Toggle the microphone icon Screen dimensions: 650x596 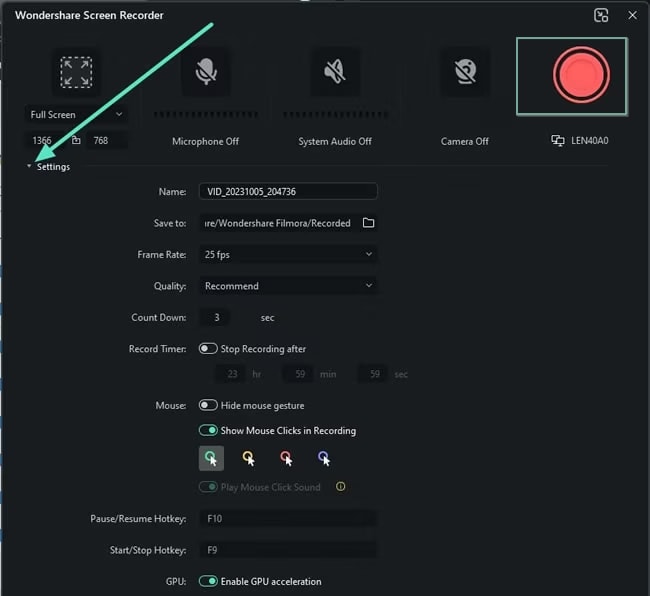tap(206, 71)
